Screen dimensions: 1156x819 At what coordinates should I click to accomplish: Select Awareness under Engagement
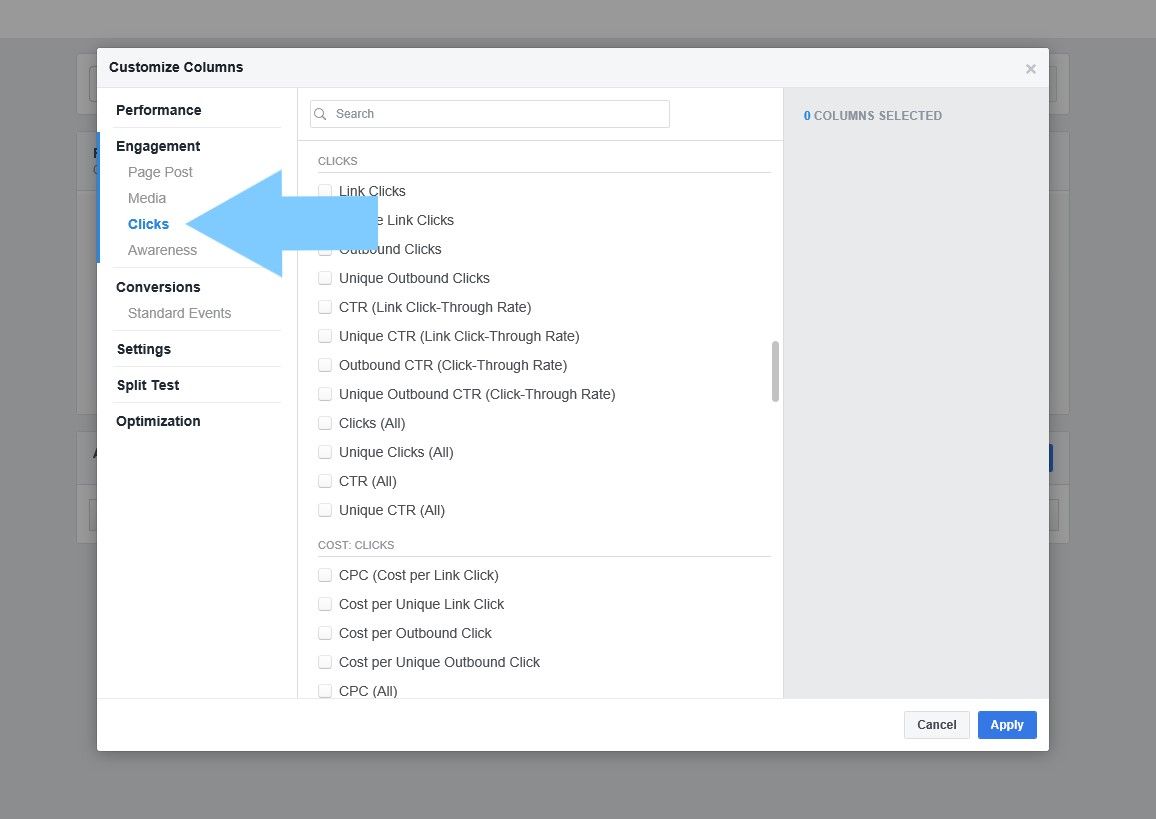tap(162, 250)
